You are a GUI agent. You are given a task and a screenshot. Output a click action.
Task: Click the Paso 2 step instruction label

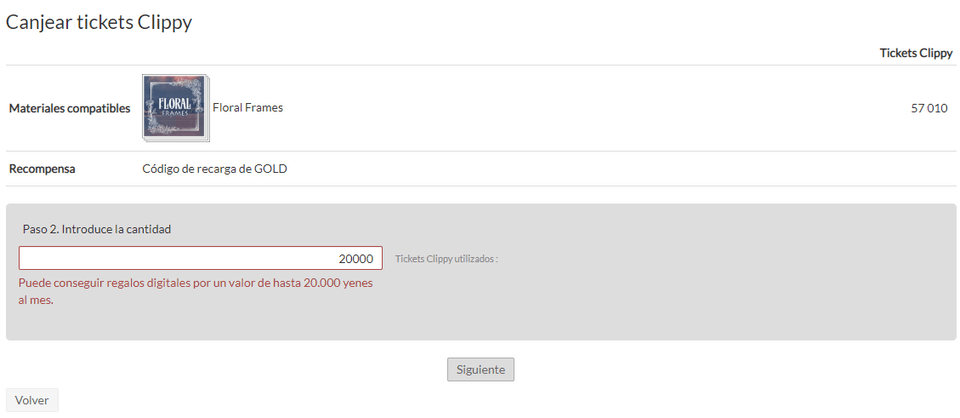tap(97, 229)
